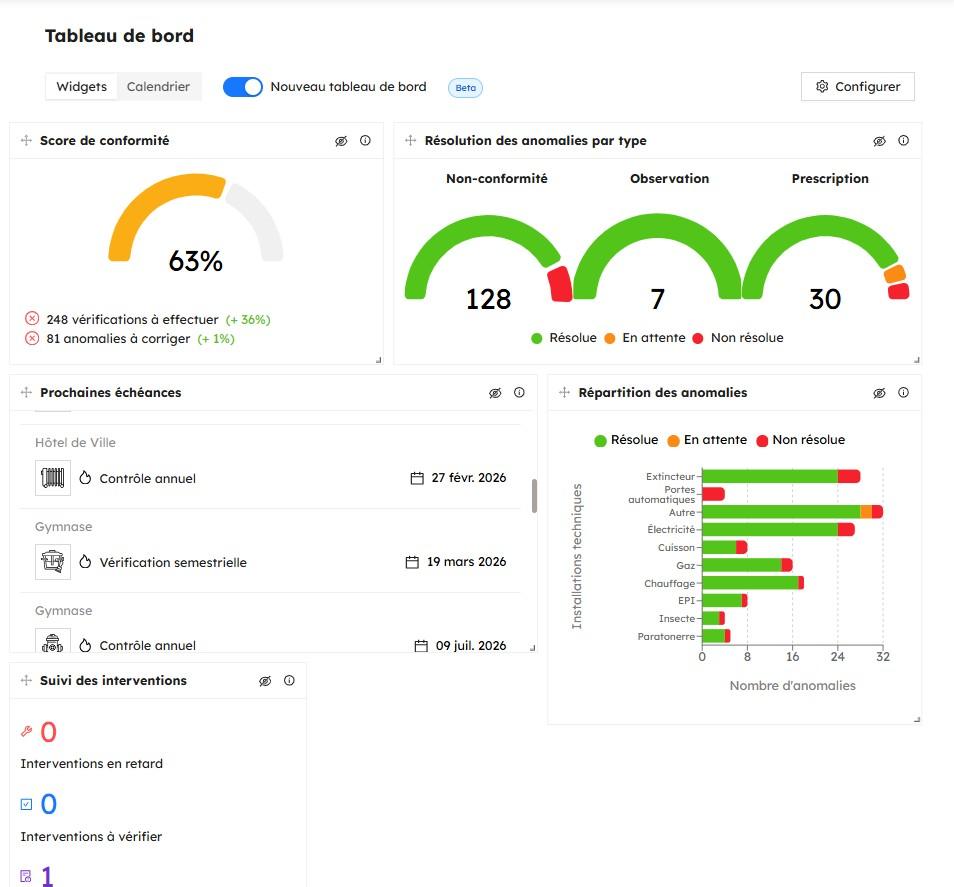Open the calendar icon next to 19 mars 2026
The image size is (954, 887).
[412, 561]
